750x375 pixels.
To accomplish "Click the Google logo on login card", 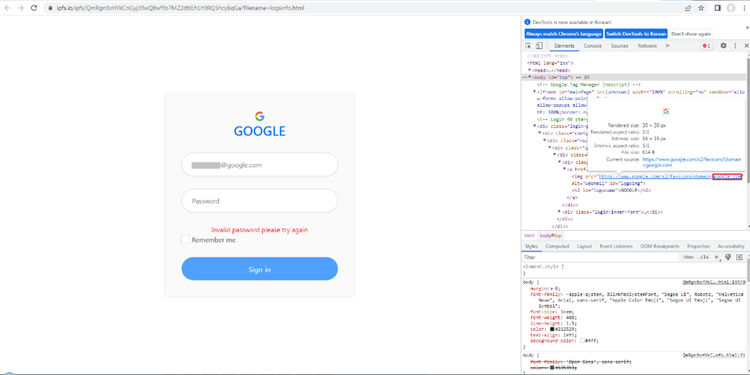I will pyautogui.click(x=259, y=116).
